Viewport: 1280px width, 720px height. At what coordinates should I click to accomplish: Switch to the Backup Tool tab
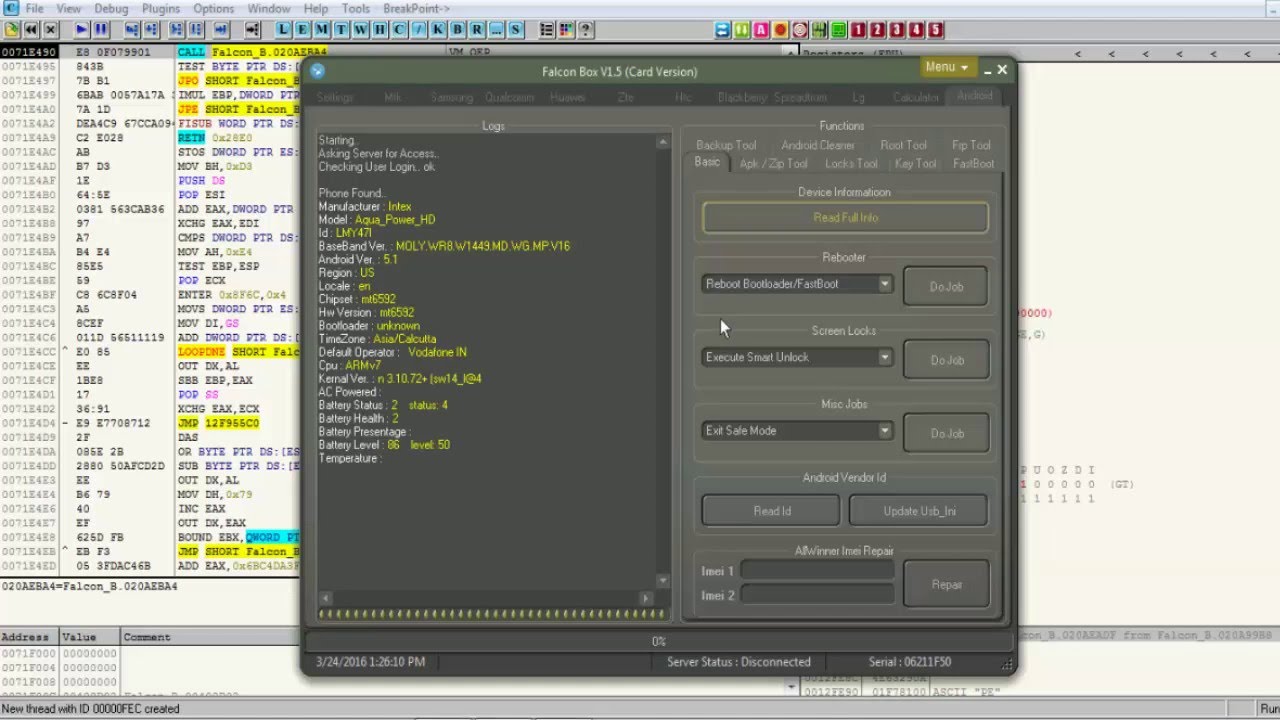pyautogui.click(x=726, y=145)
